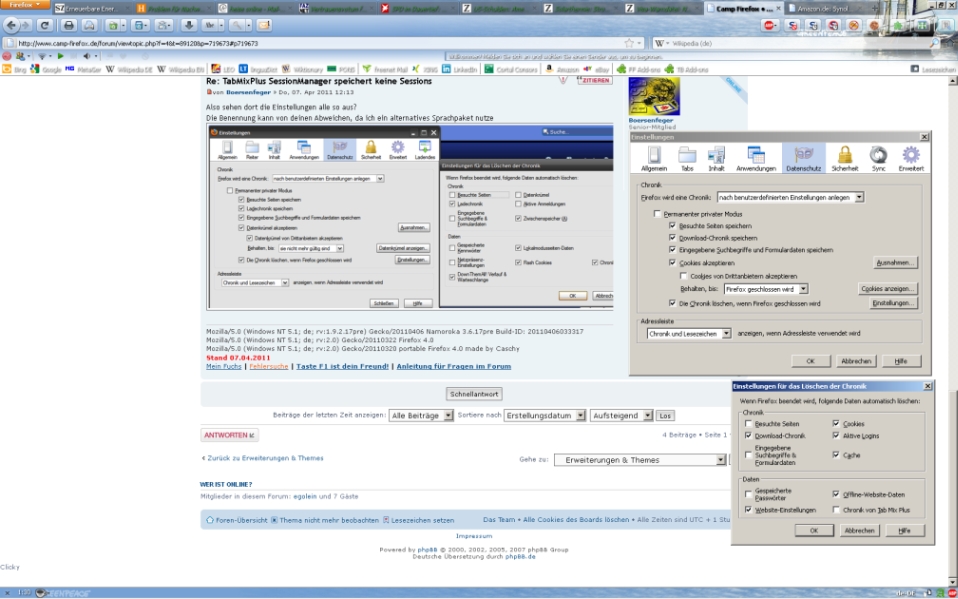Click the speaker volume icon on the radio toolbar
Image resolution: width=958 pixels, height=599 pixels.
tap(86, 56)
